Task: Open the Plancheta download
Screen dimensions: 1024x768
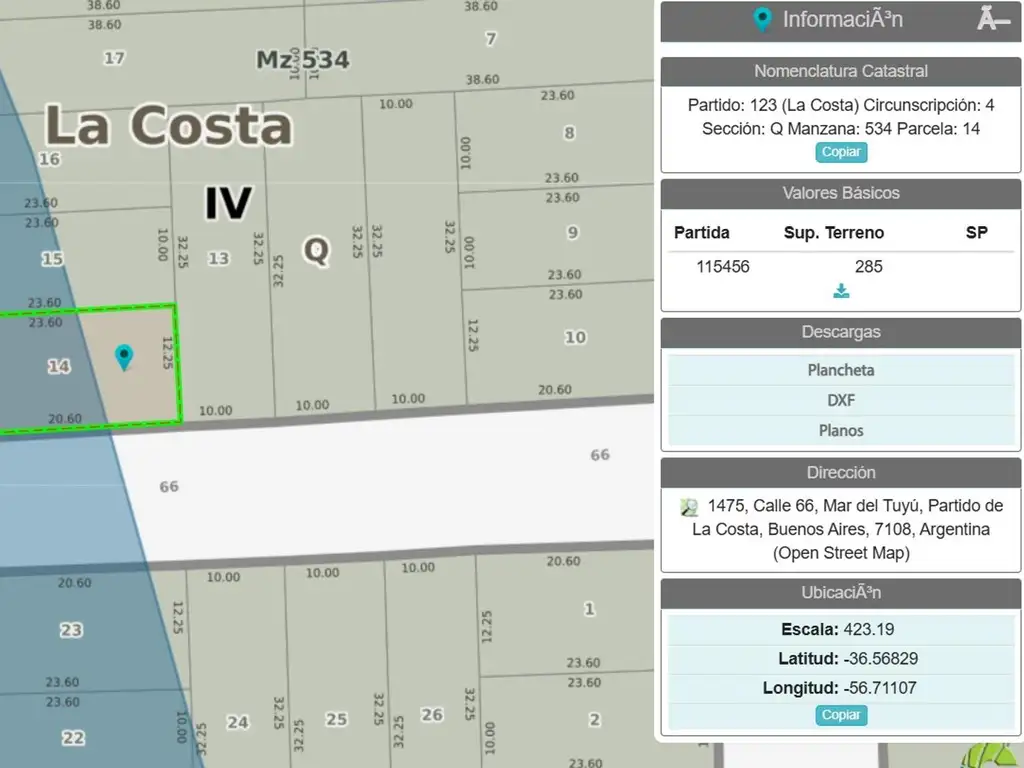Action: [x=841, y=370]
